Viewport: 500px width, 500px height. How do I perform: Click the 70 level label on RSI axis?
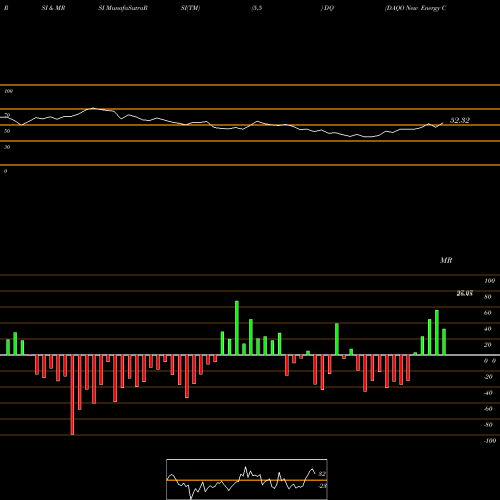pos(7,115)
